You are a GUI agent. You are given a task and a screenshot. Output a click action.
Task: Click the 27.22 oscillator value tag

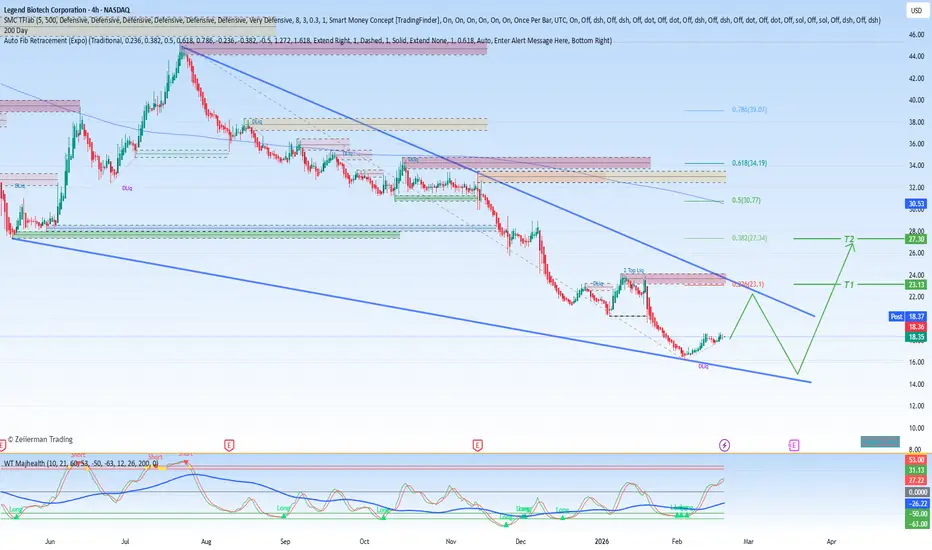(915, 480)
